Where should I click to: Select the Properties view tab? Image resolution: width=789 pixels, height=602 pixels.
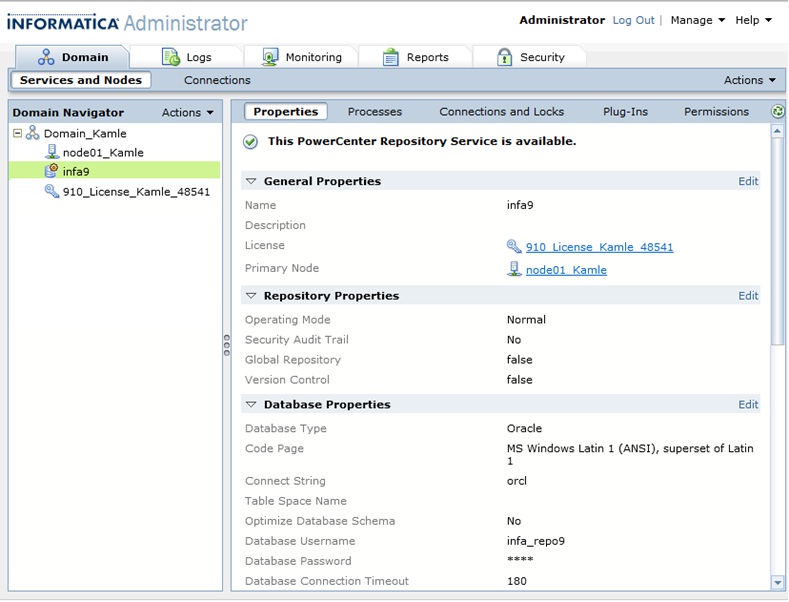[x=285, y=111]
